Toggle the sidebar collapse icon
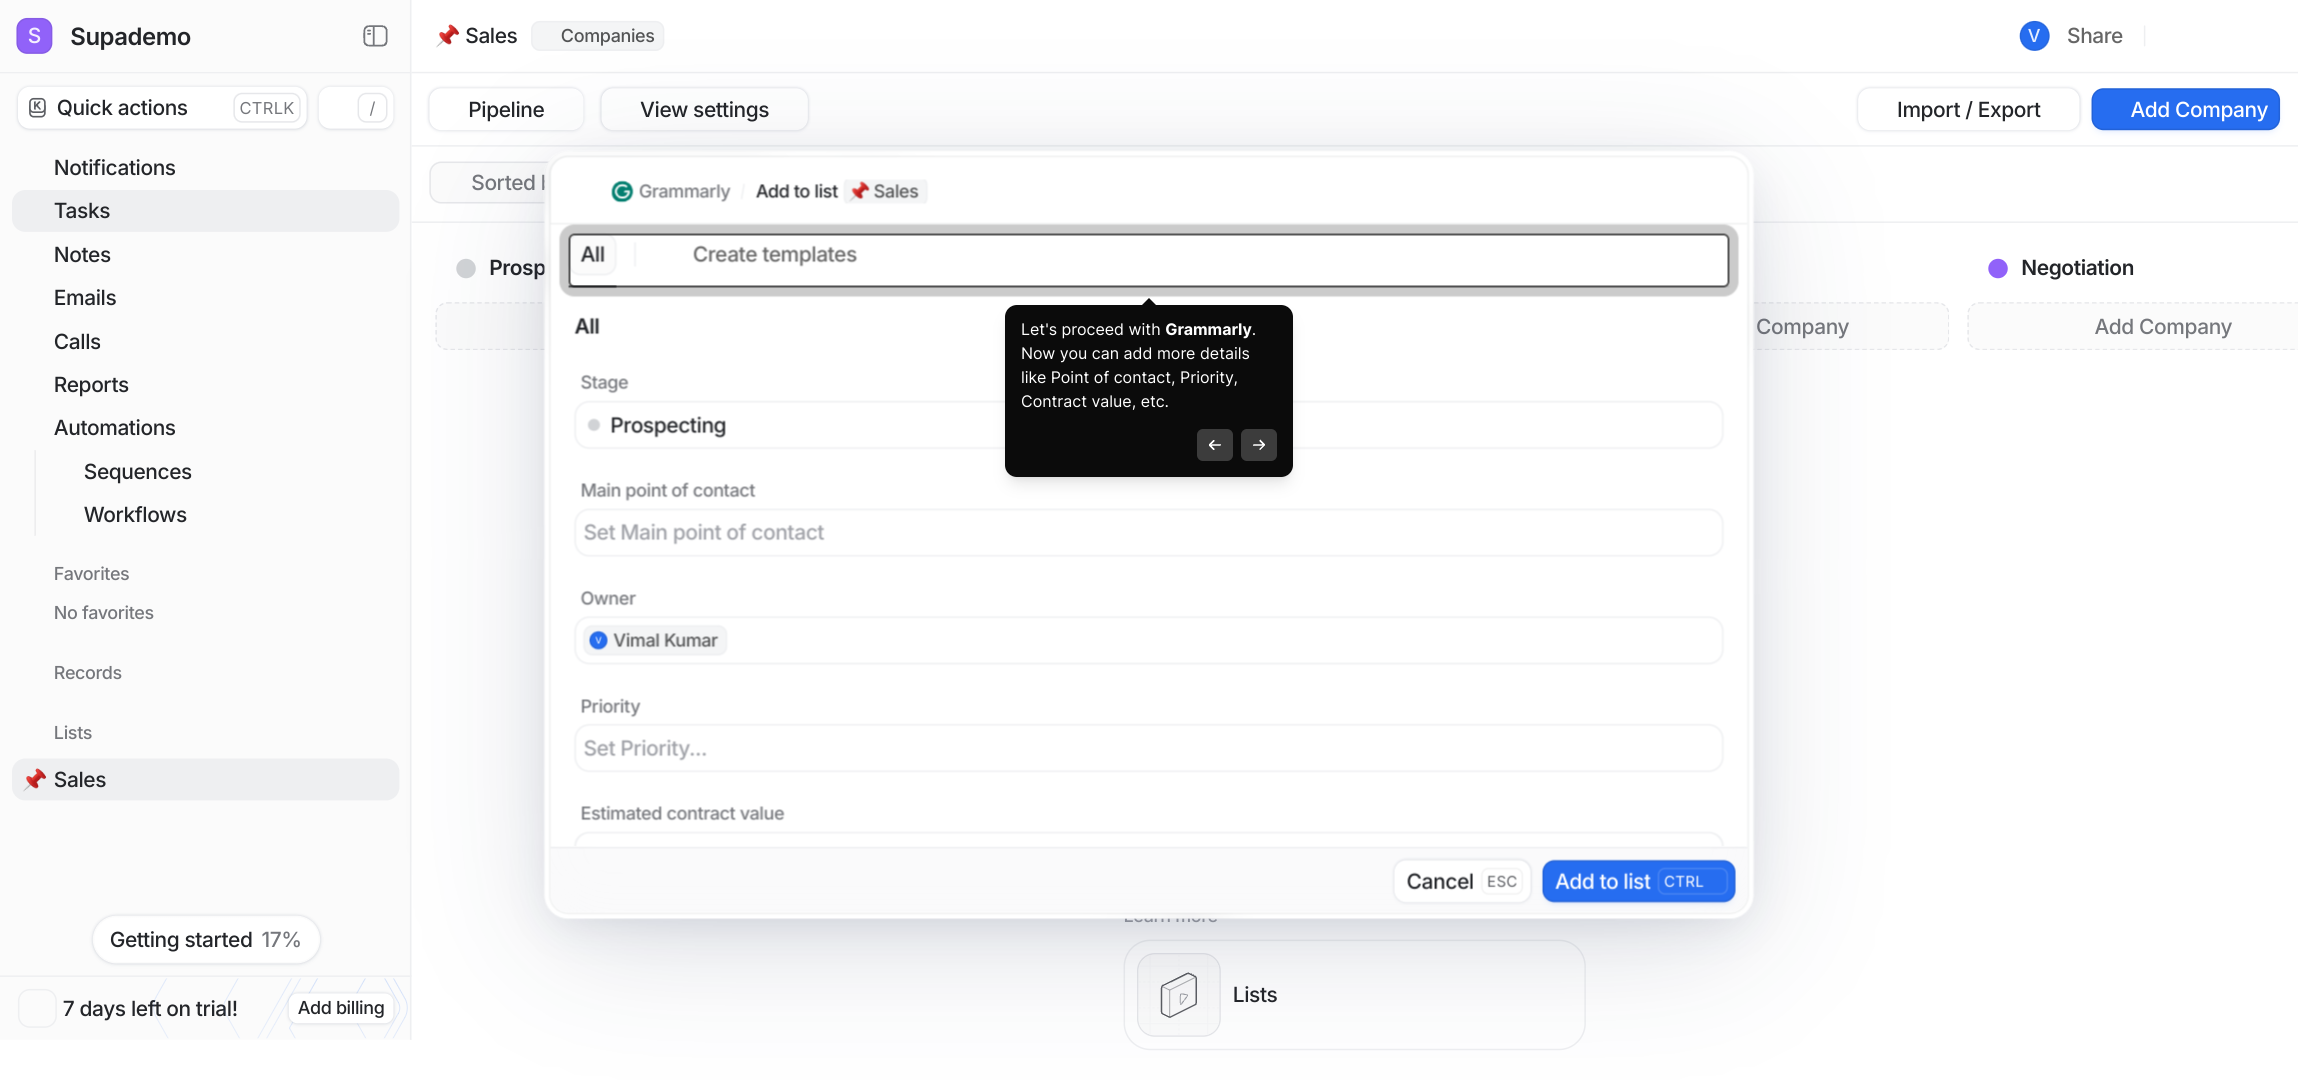The image size is (2298, 1080). [375, 36]
